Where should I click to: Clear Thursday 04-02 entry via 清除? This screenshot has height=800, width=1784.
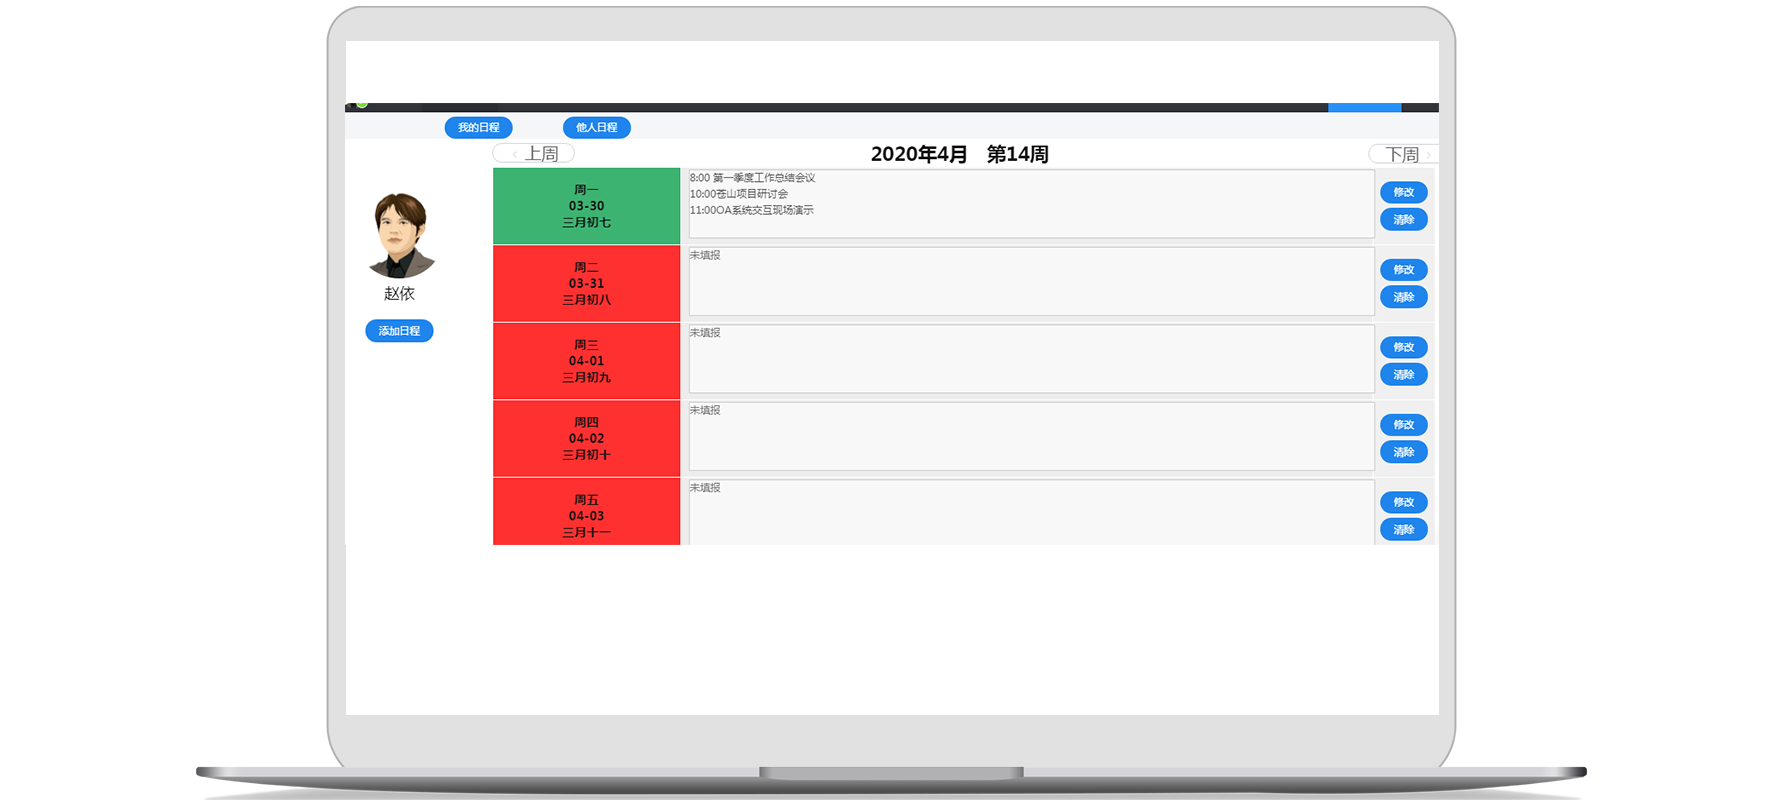click(x=1403, y=452)
